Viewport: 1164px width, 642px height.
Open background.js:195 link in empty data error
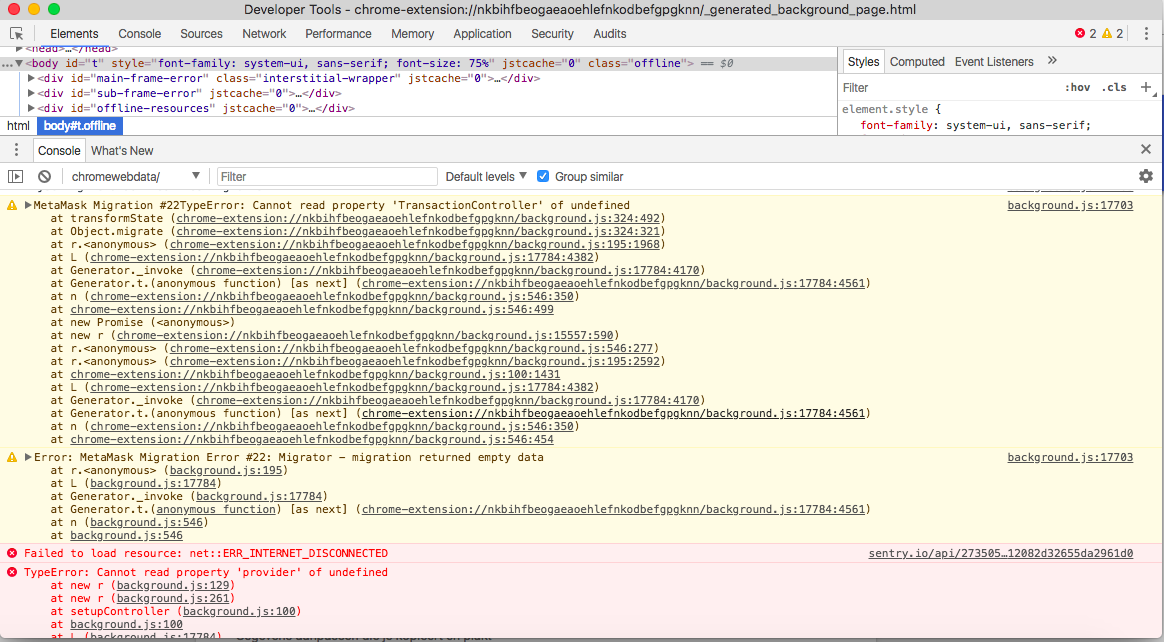226,471
